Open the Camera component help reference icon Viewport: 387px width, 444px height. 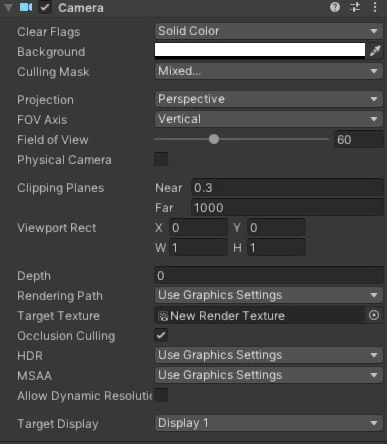(335, 7)
